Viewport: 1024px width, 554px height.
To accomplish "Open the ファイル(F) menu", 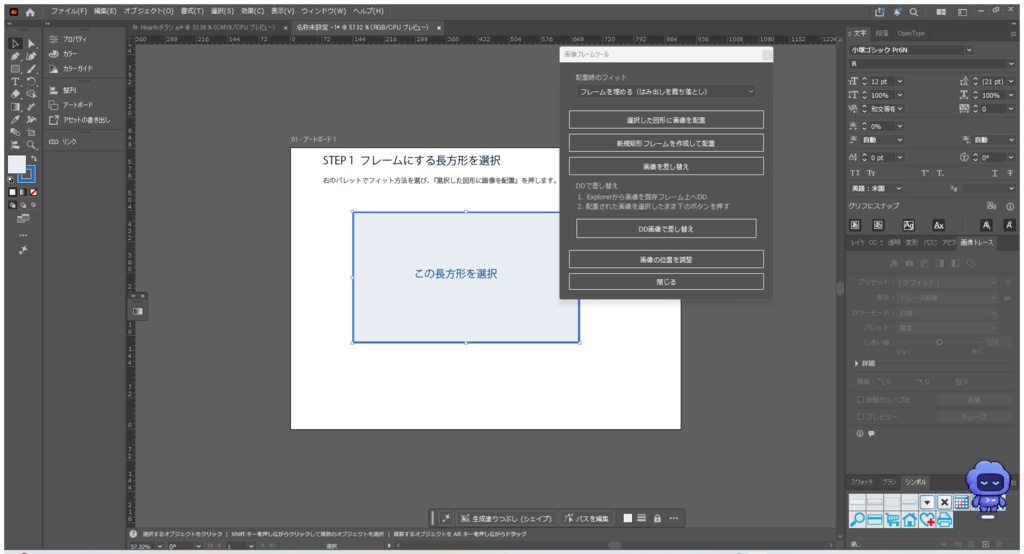I will pyautogui.click(x=69, y=11).
